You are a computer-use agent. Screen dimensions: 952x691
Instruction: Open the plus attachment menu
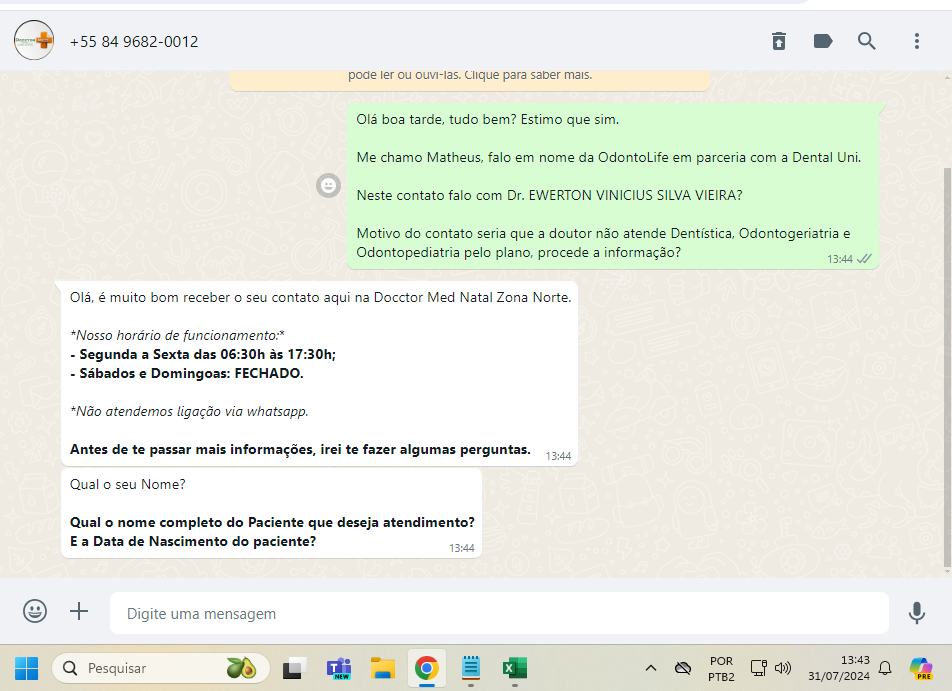coord(79,611)
